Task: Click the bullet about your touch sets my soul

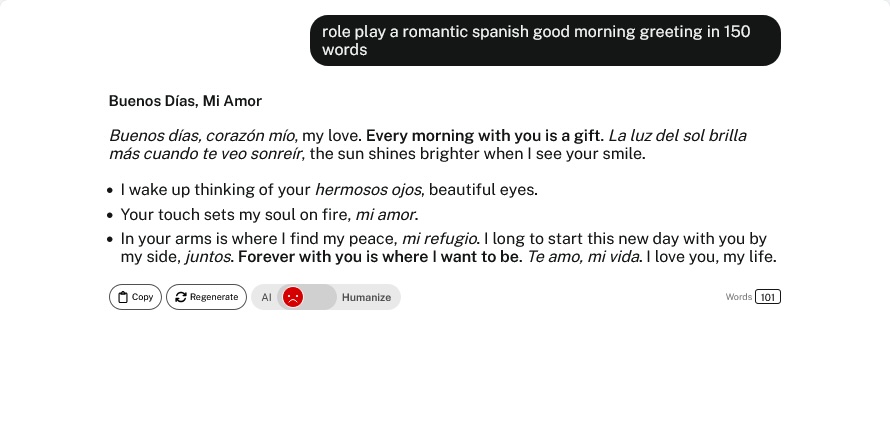Action: [x=270, y=215]
